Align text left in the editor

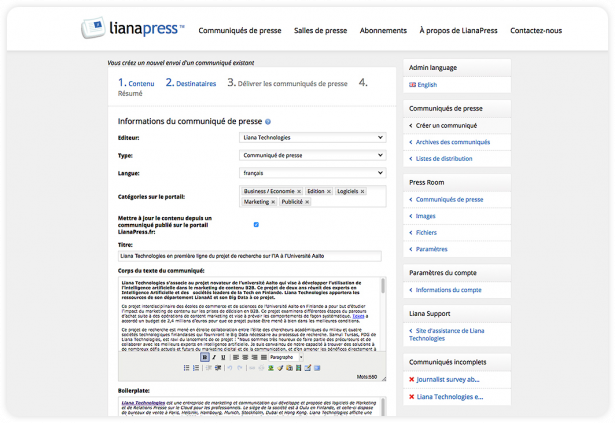point(236,357)
